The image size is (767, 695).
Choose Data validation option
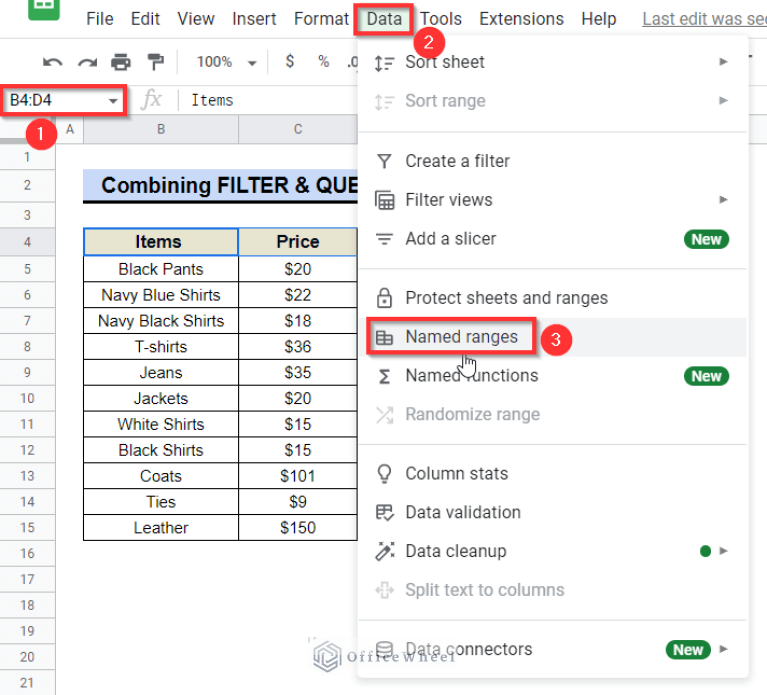552,513
